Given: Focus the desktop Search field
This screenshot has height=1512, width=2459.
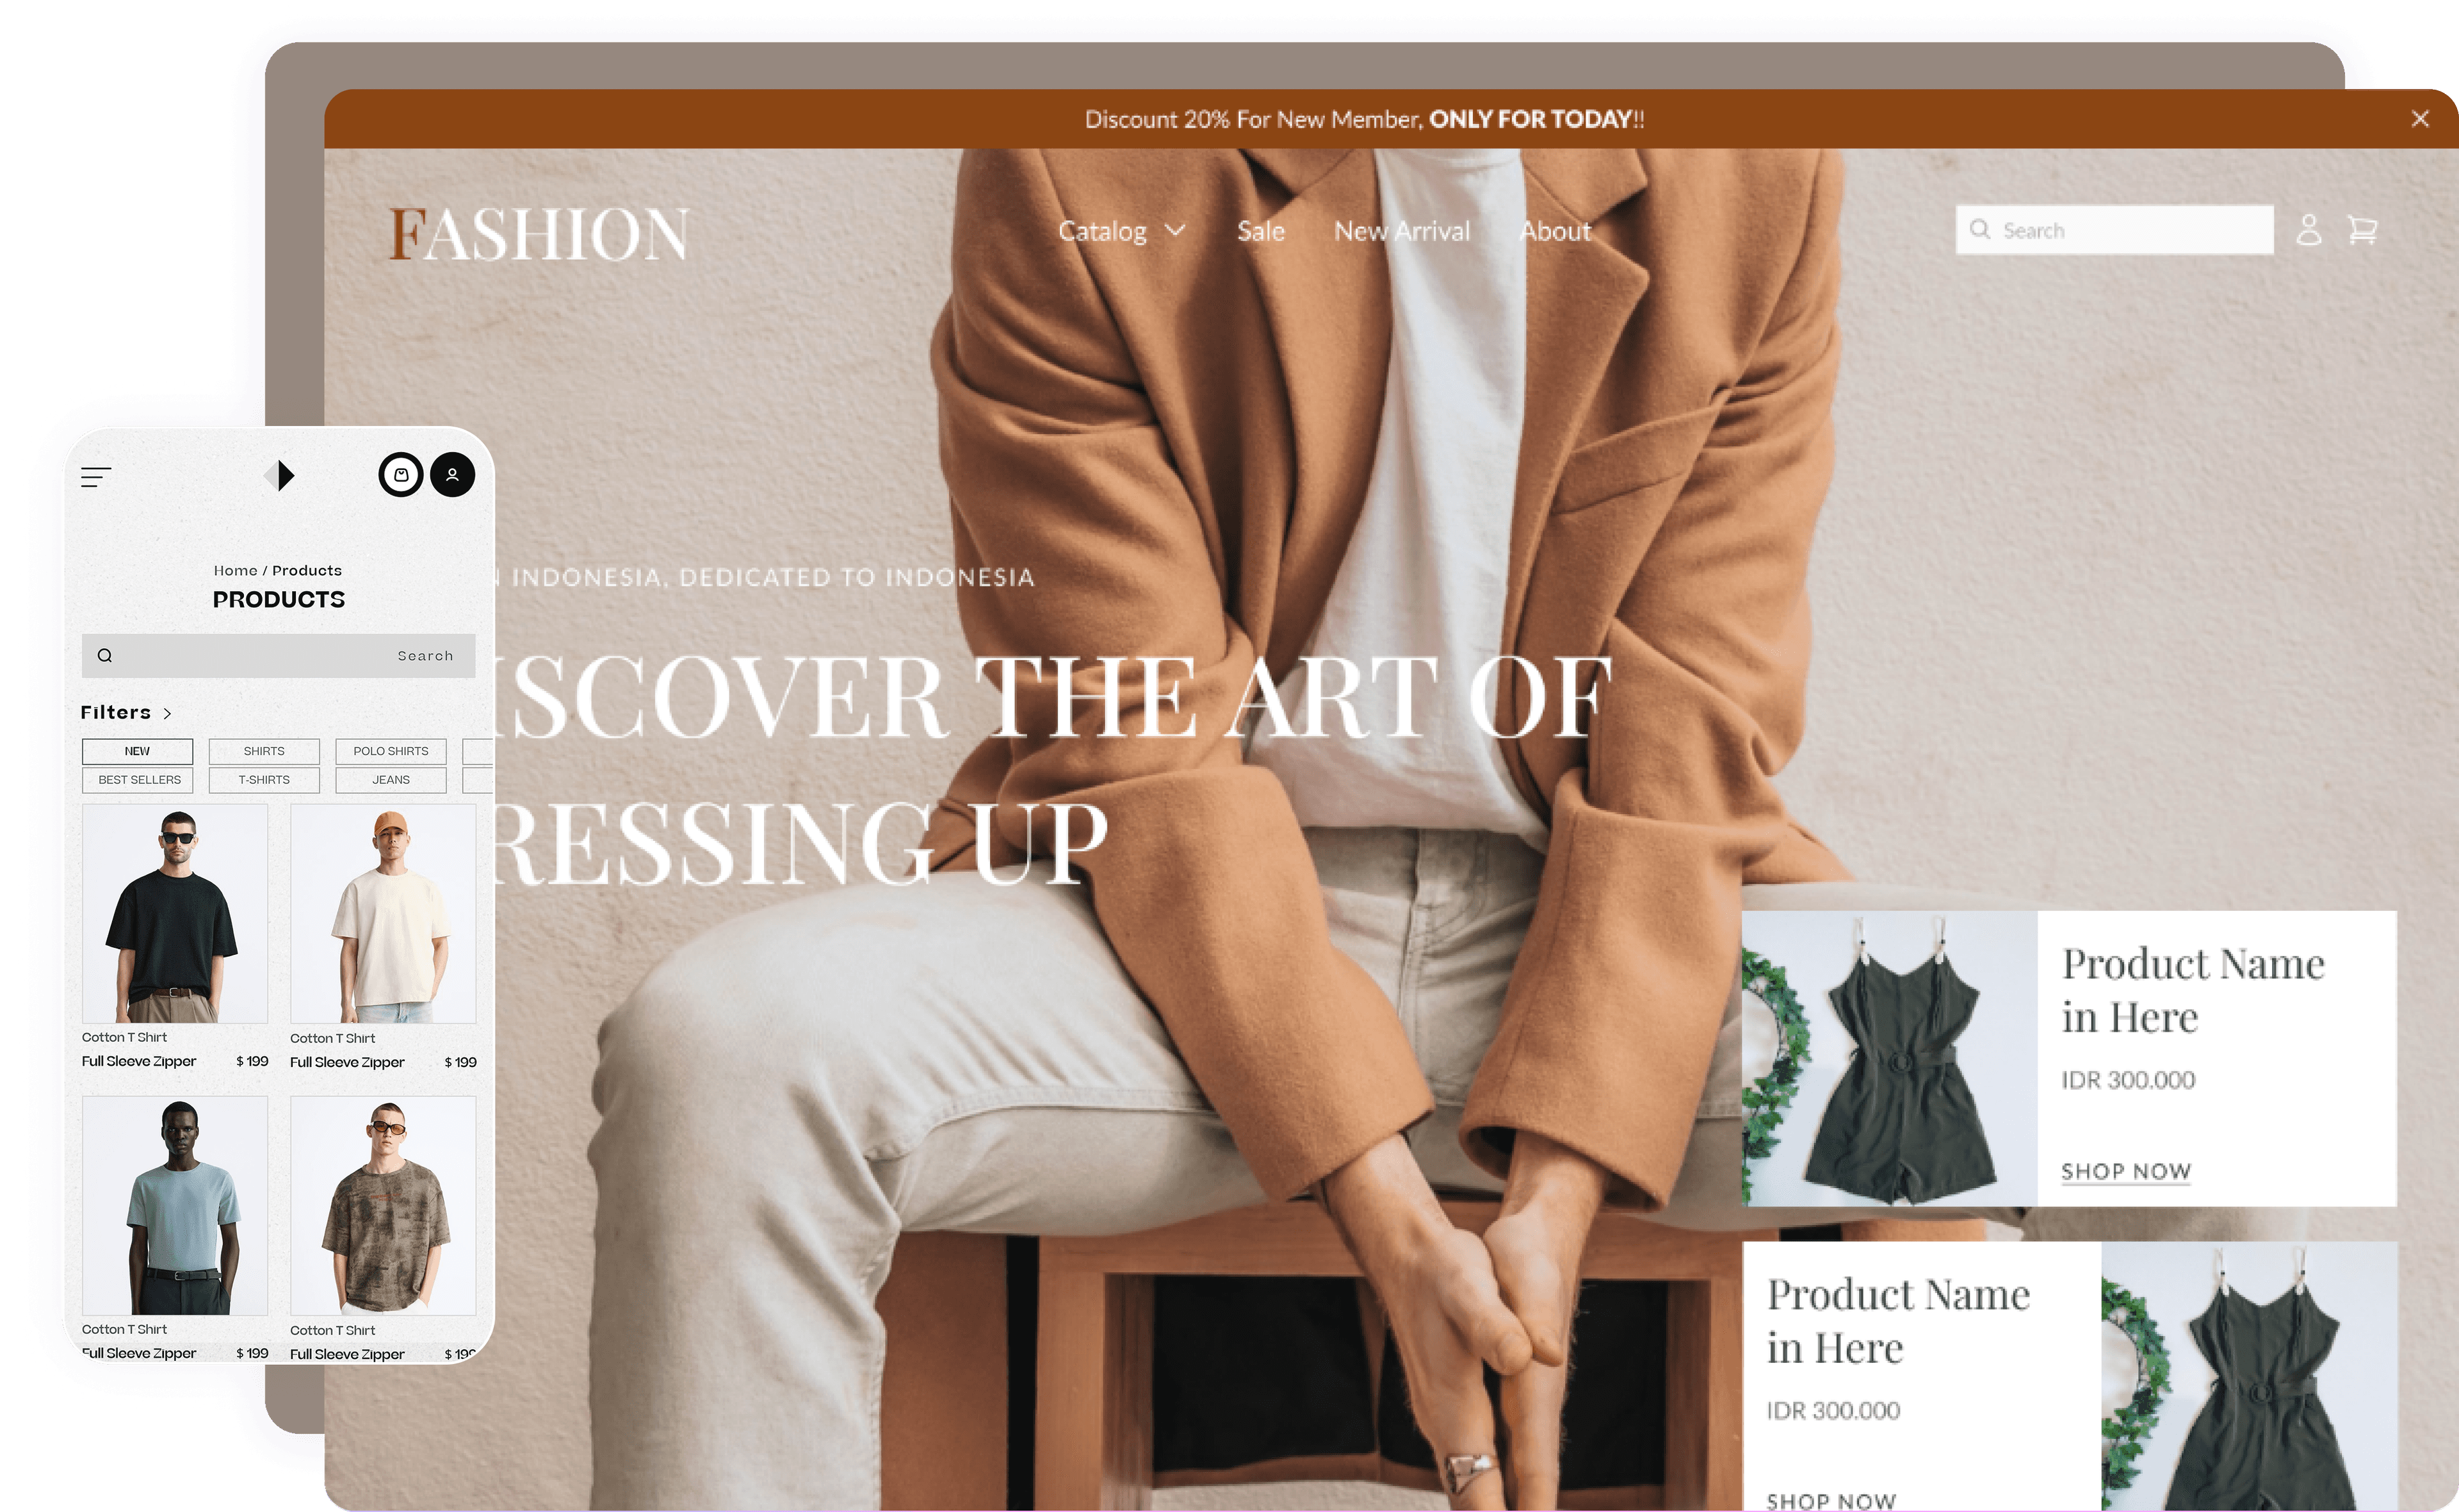Looking at the screenshot, I should click(x=2114, y=230).
